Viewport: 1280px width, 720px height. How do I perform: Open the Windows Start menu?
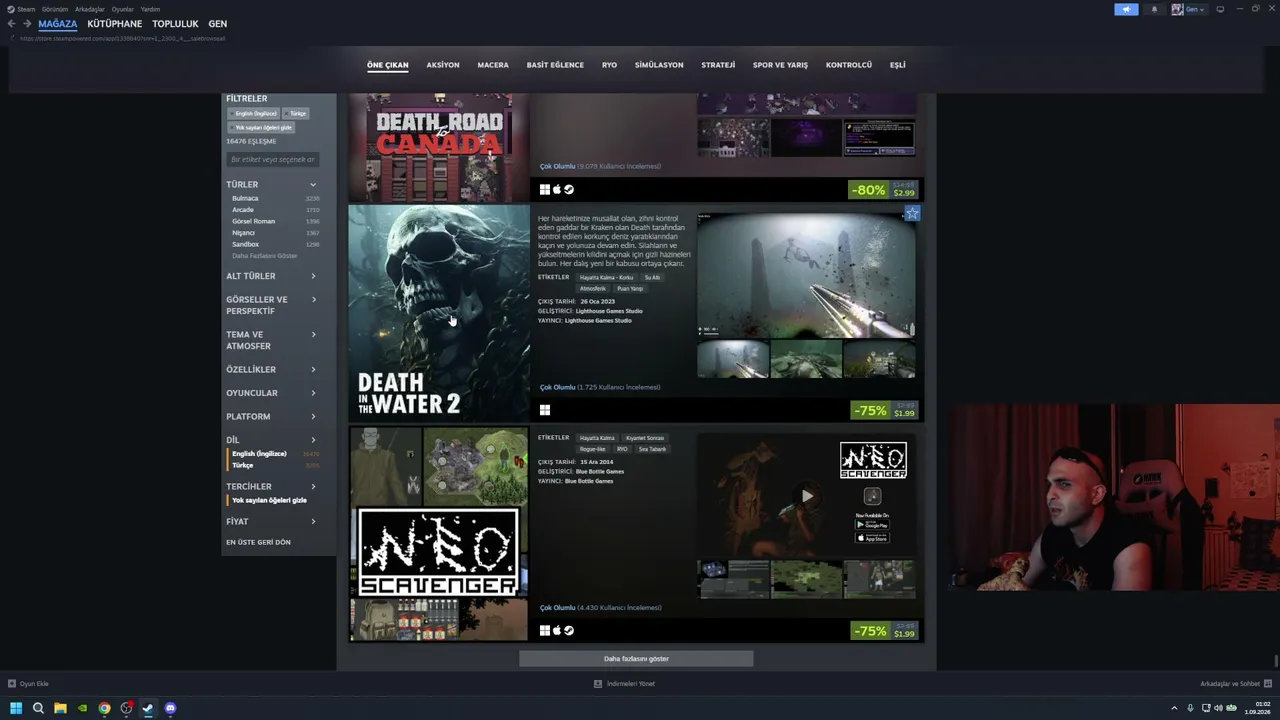(x=16, y=708)
